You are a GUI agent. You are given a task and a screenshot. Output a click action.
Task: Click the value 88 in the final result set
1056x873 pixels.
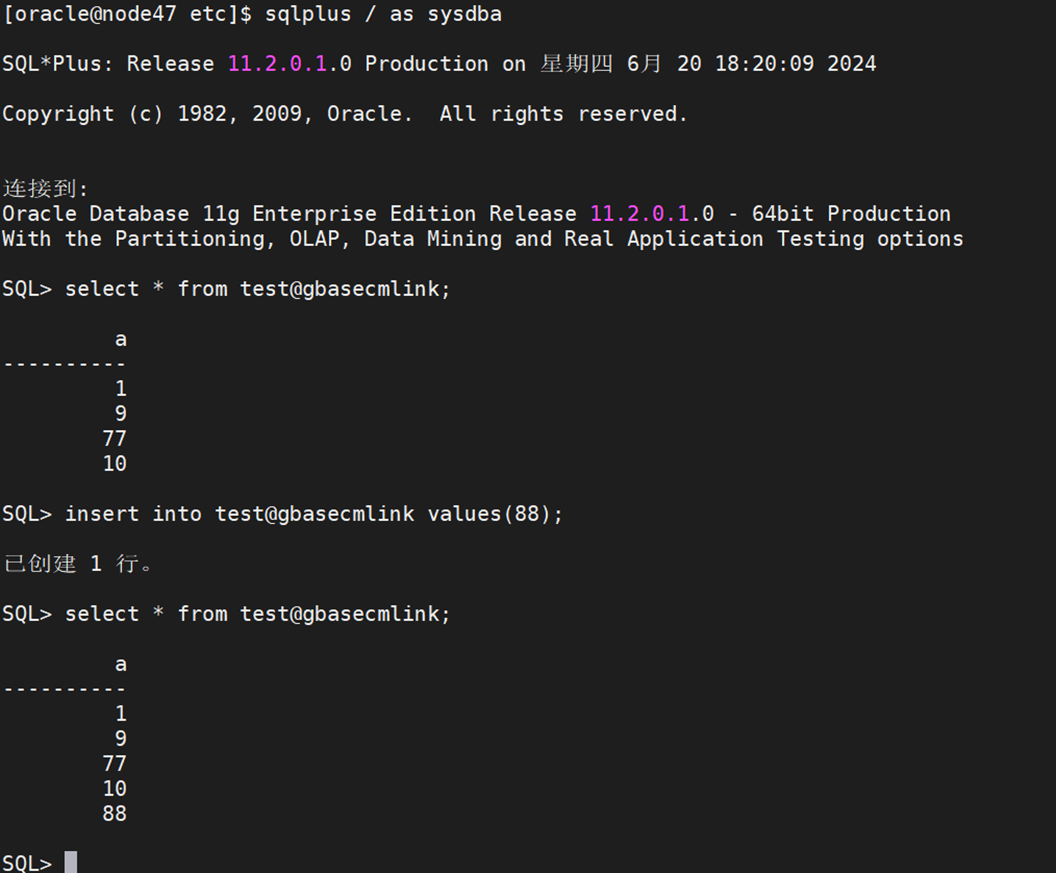pyautogui.click(x=114, y=814)
